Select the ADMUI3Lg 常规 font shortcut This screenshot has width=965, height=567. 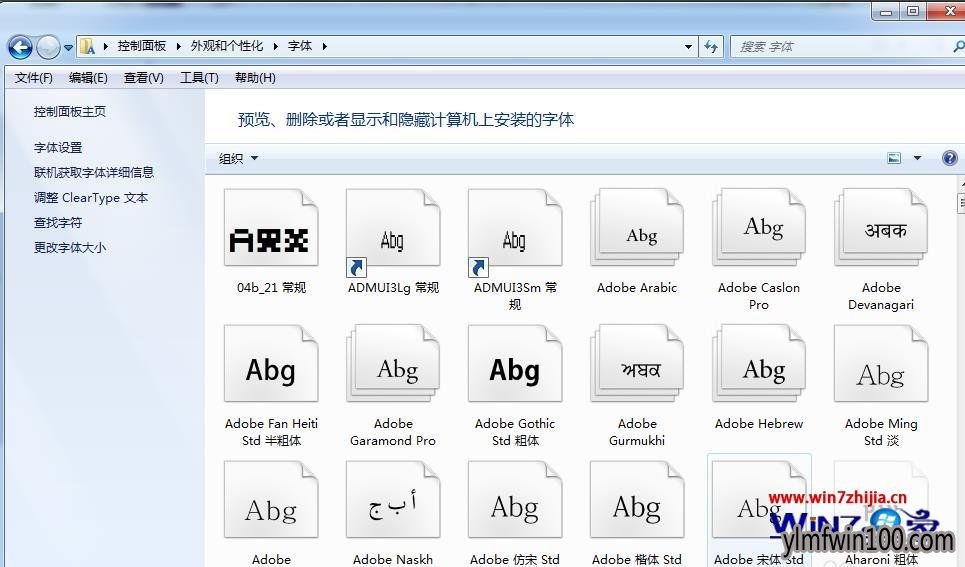(x=393, y=233)
